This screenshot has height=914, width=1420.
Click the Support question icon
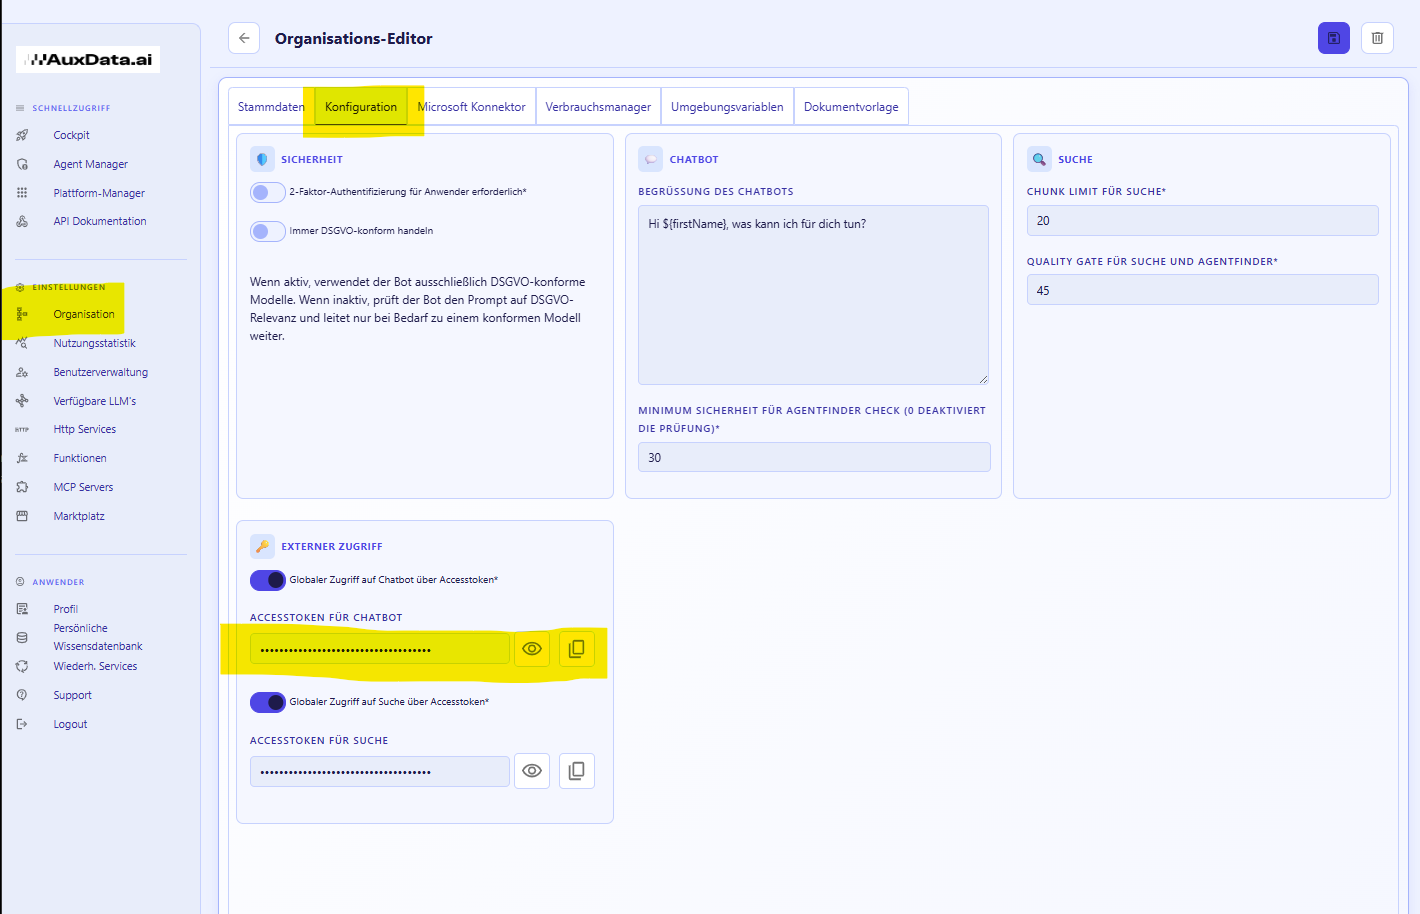[22, 695]
